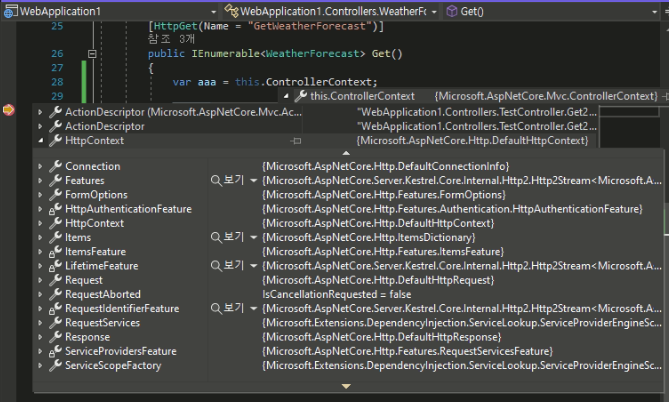Click the Get() method cube icon

coord(451,12)
